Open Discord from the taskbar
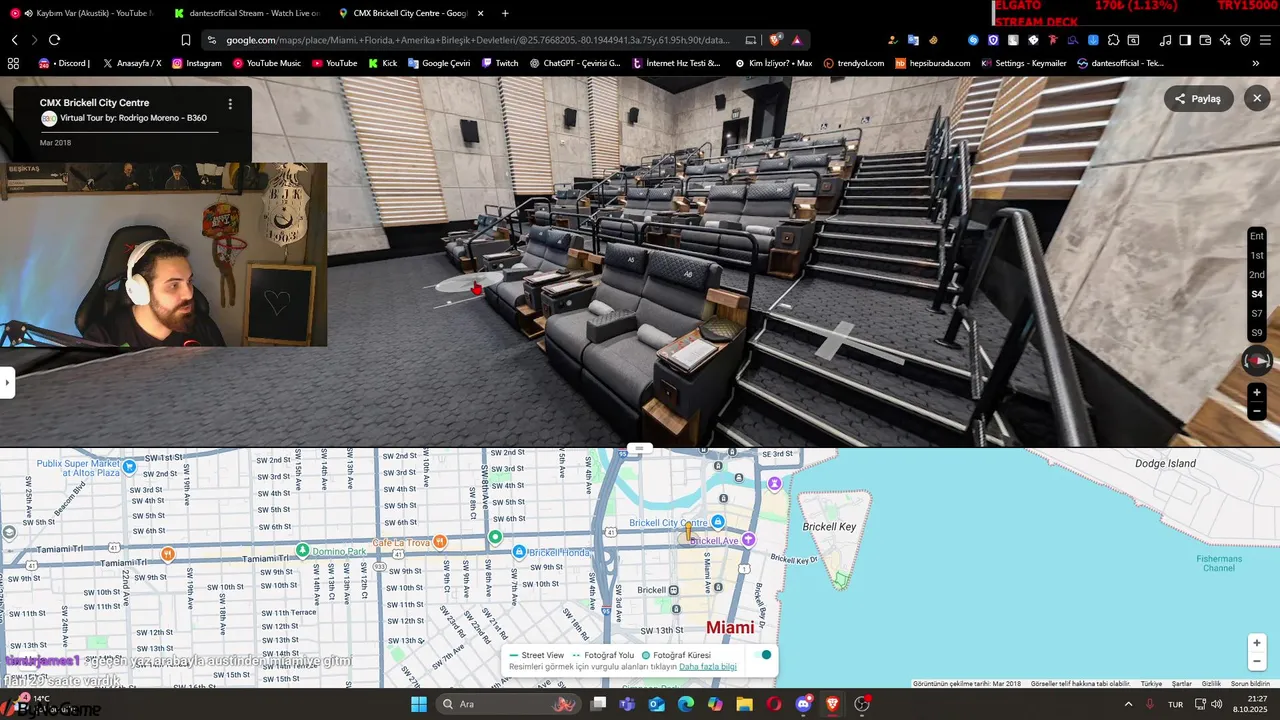Screen dimensions: 1280x720 (x=803, y=704)
